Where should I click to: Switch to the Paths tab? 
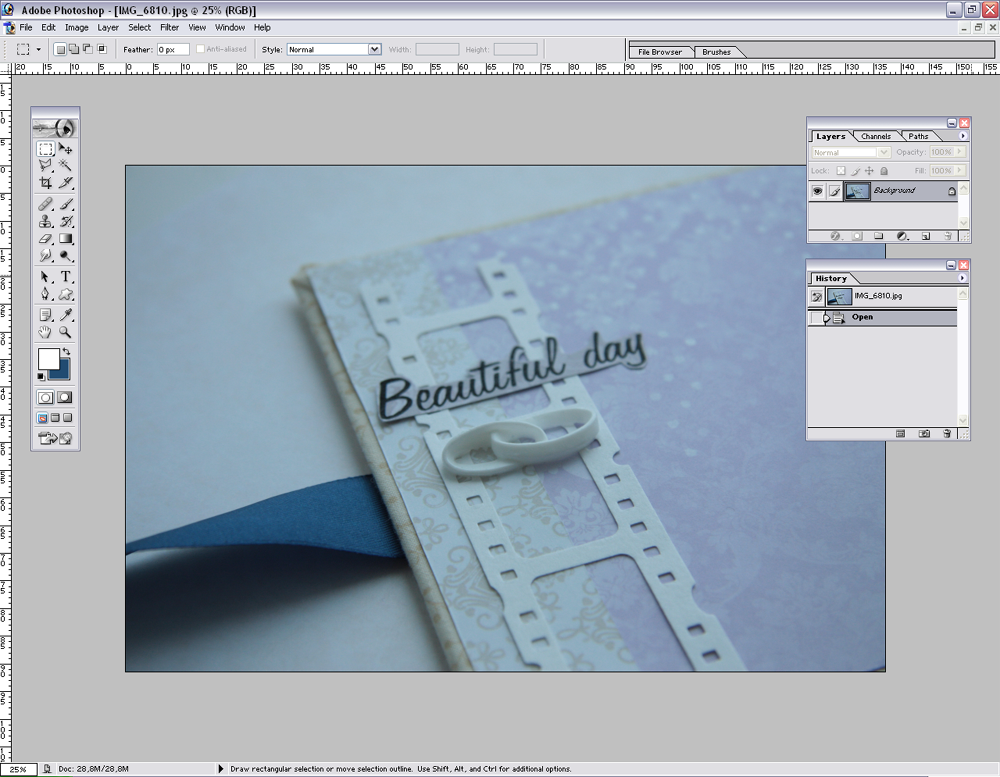point(918,136)
